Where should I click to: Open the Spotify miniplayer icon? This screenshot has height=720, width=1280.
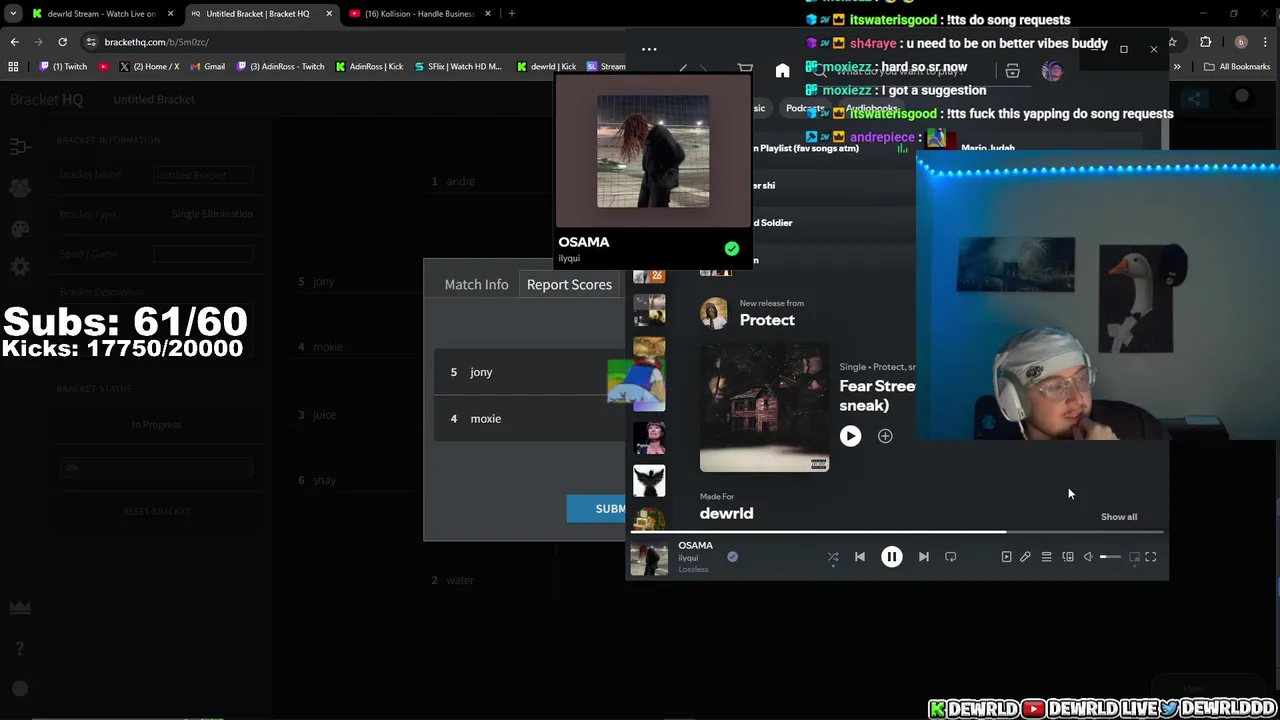click(x=1134, y=557)
